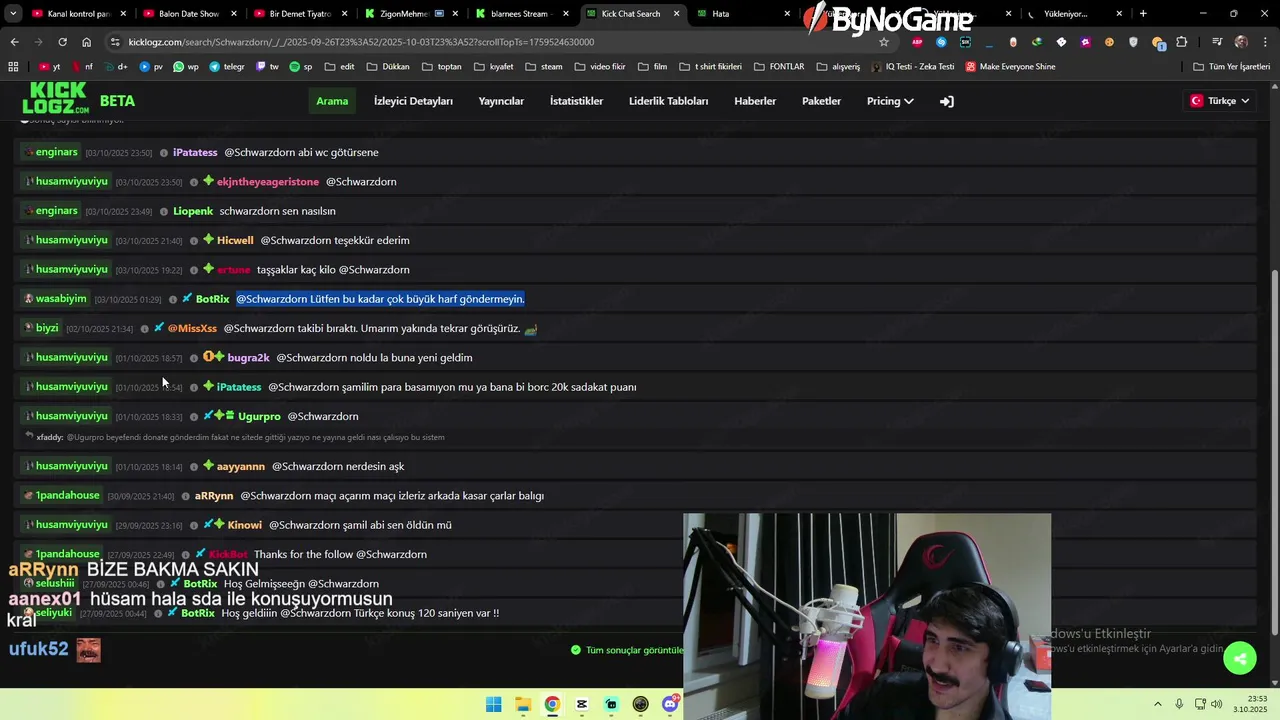1280x720 pixels.
Task: Click info icon in the BotRix Lütfen row
Action: pyautogui.click(x=172, y=299)
